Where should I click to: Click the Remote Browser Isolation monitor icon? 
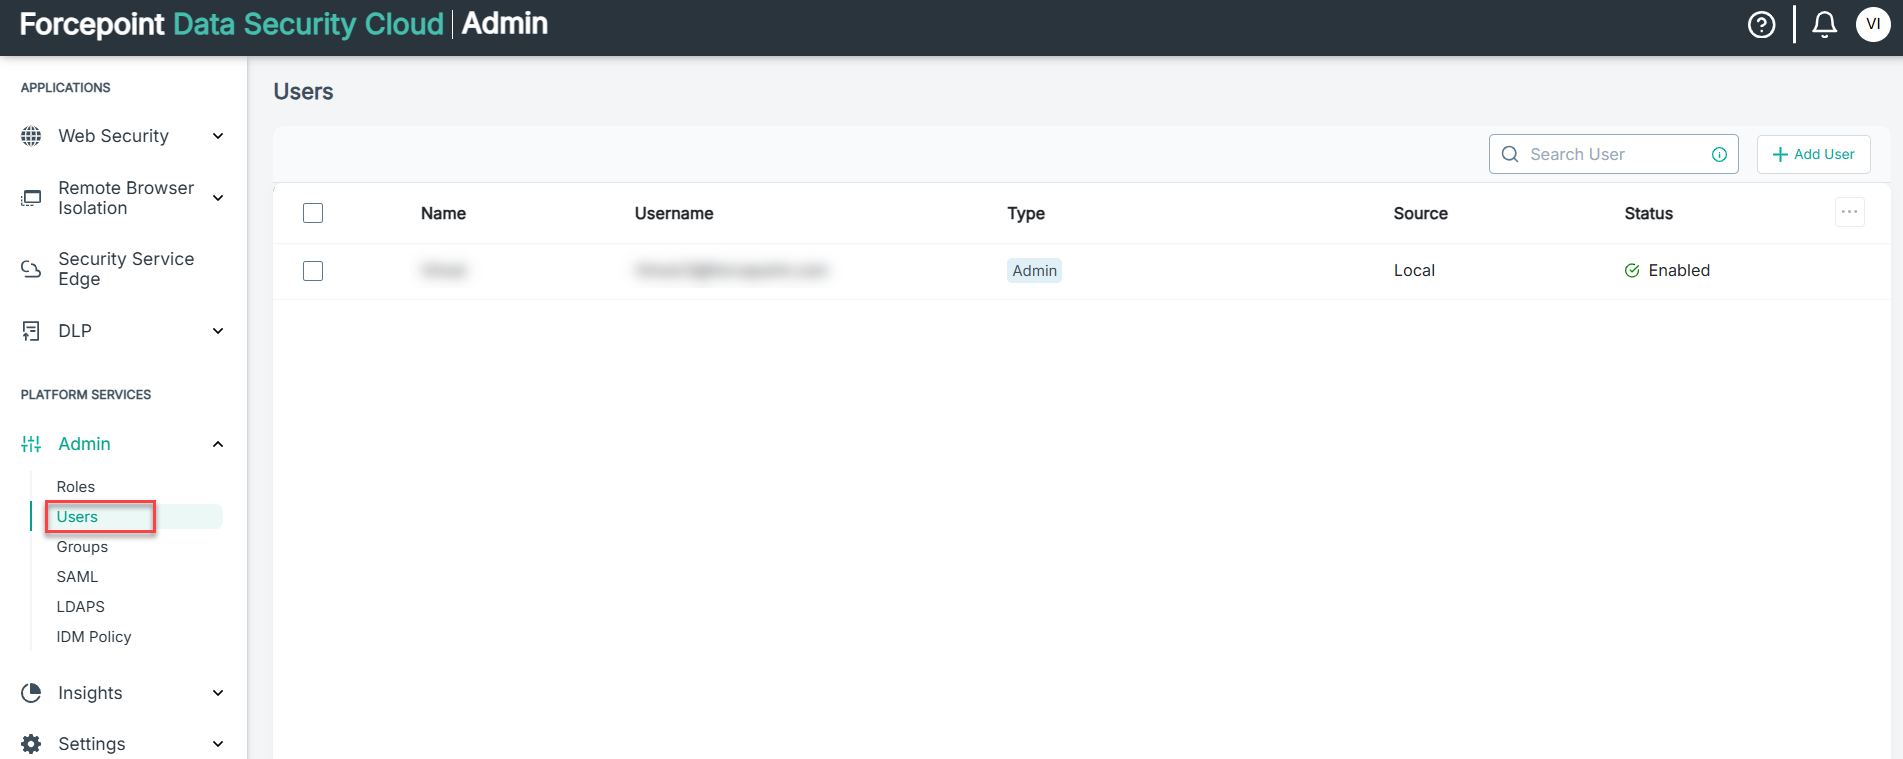[31, 198]
